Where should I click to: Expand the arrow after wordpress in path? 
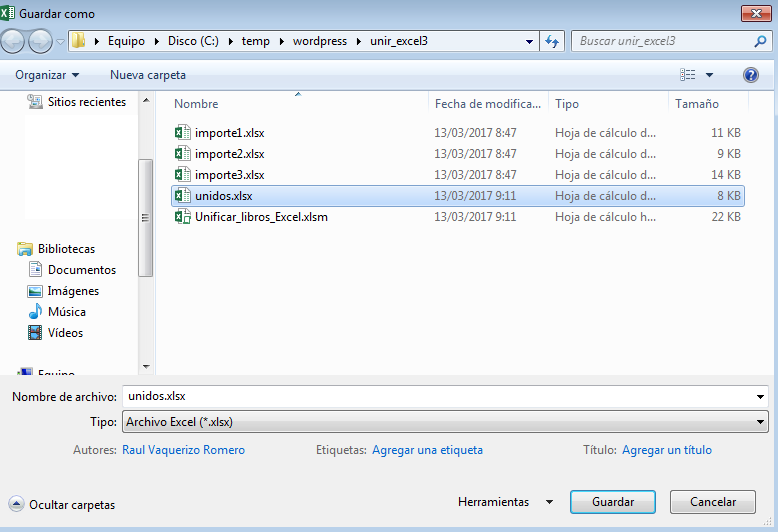[x=358, y=41]
